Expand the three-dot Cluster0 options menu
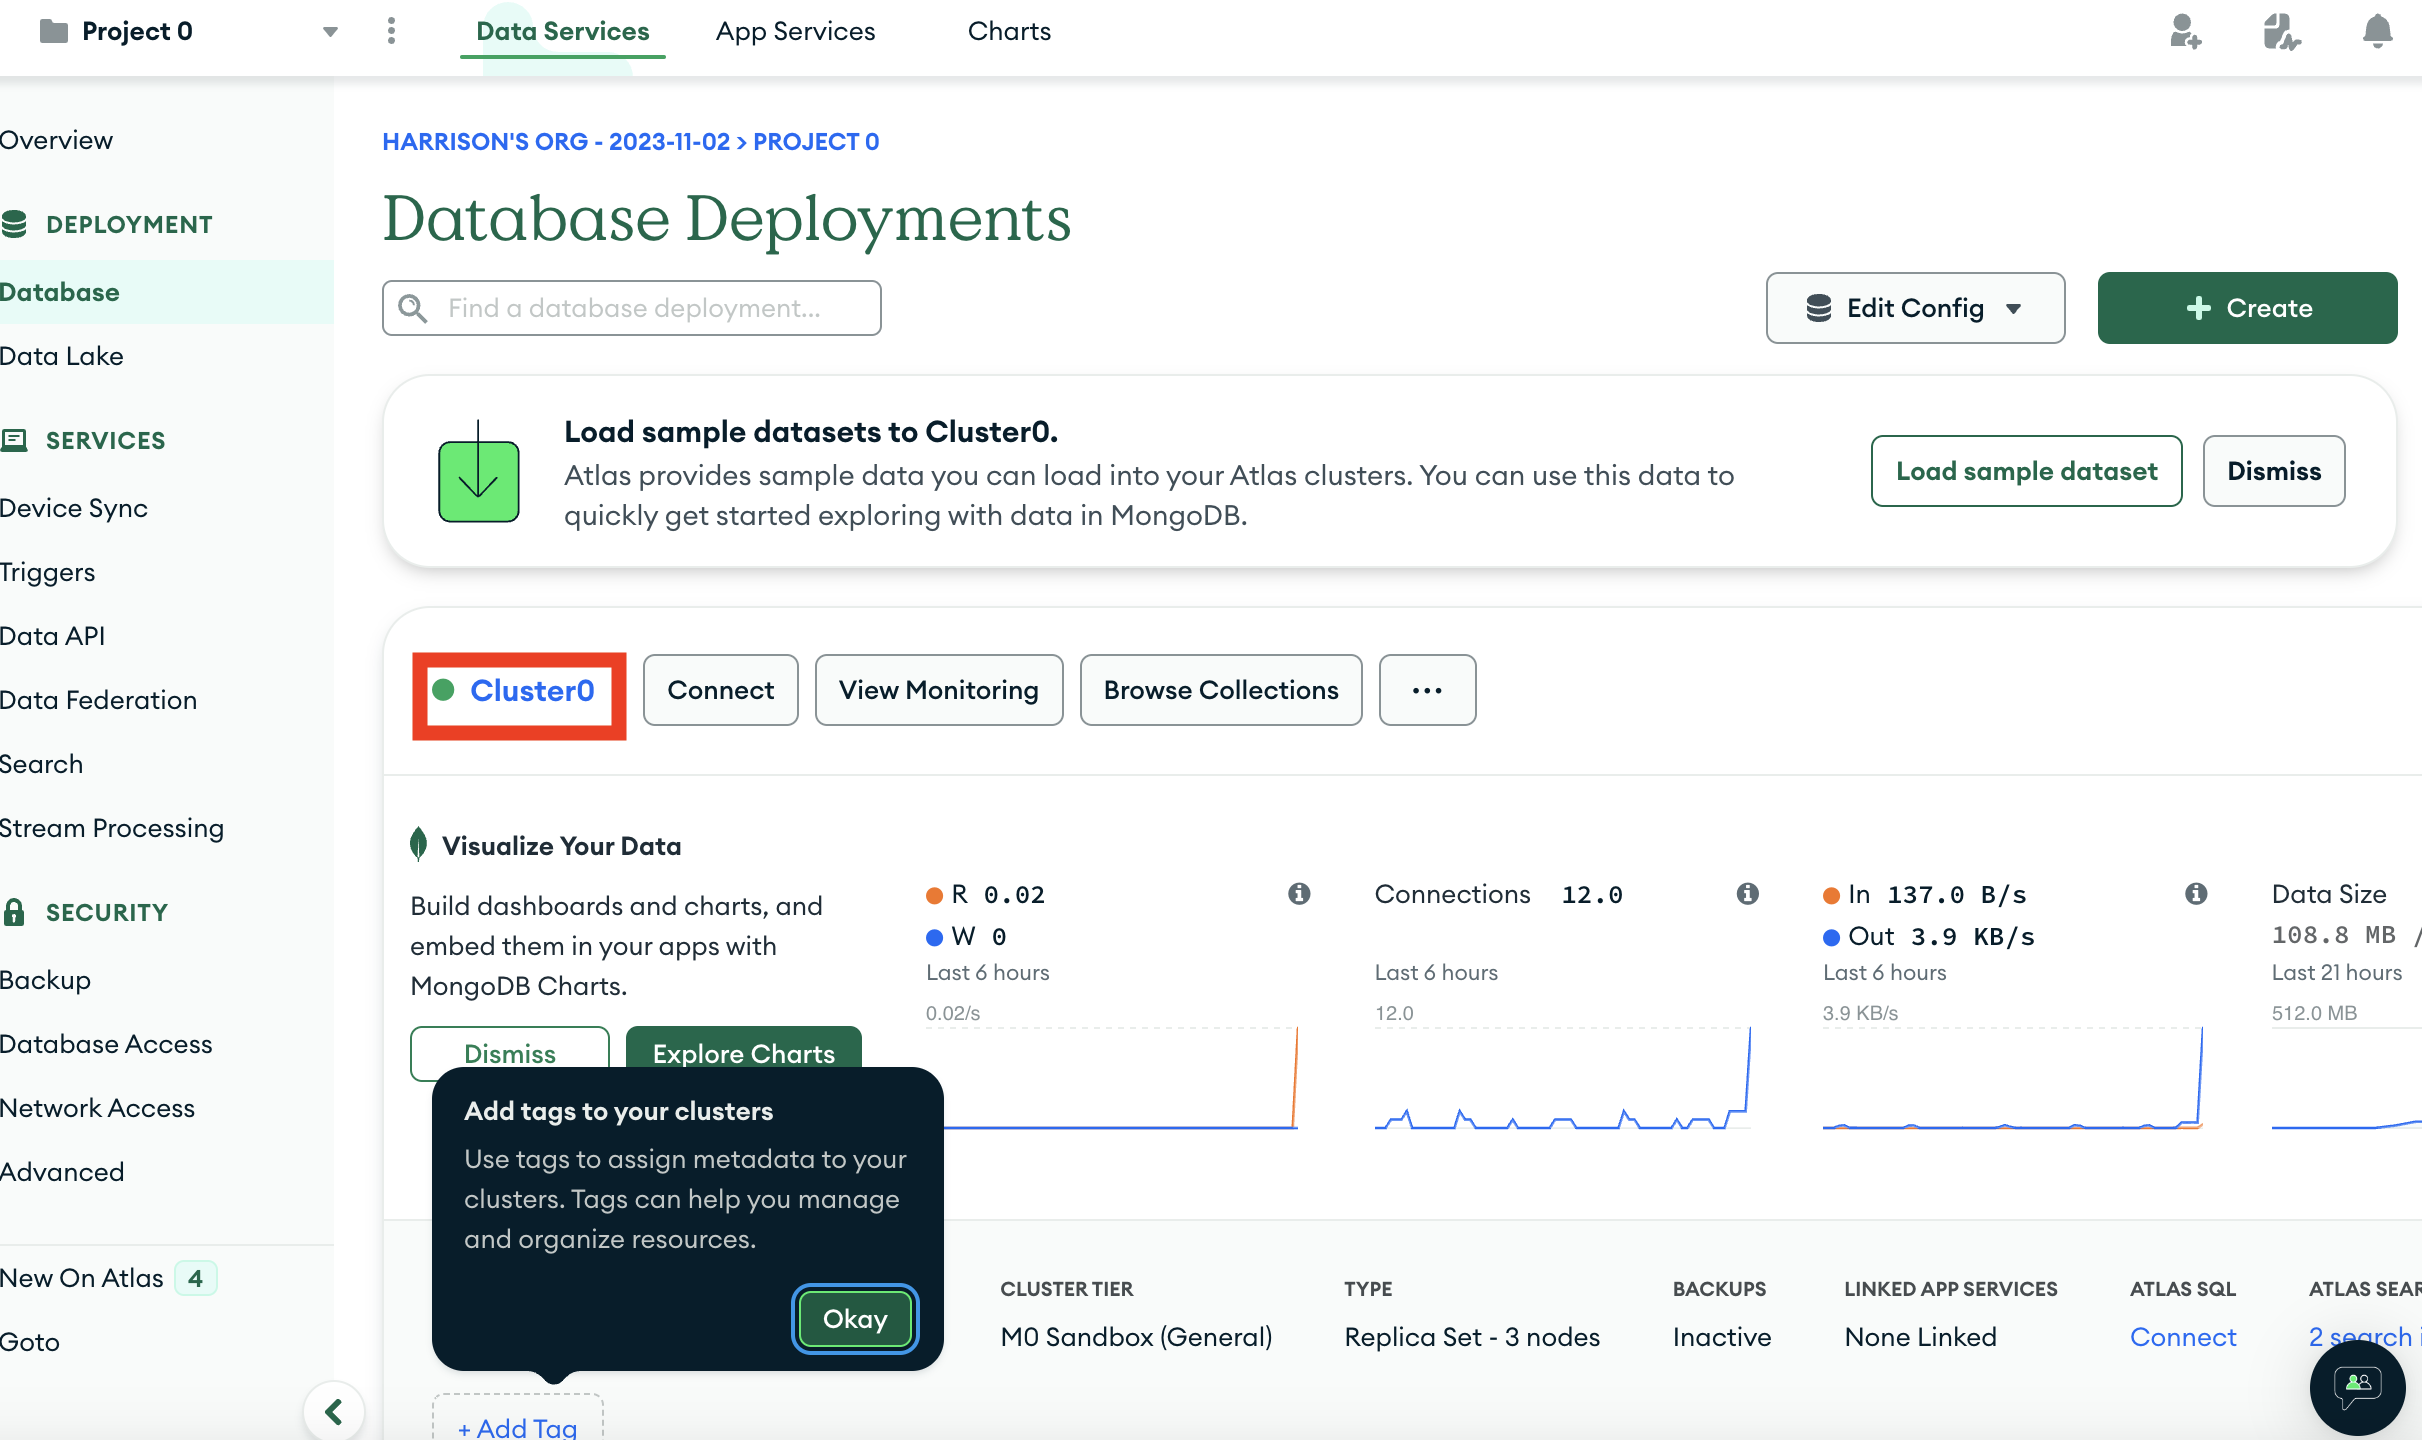The height and width of the screenshot is (1440, 2422). 1426,689
